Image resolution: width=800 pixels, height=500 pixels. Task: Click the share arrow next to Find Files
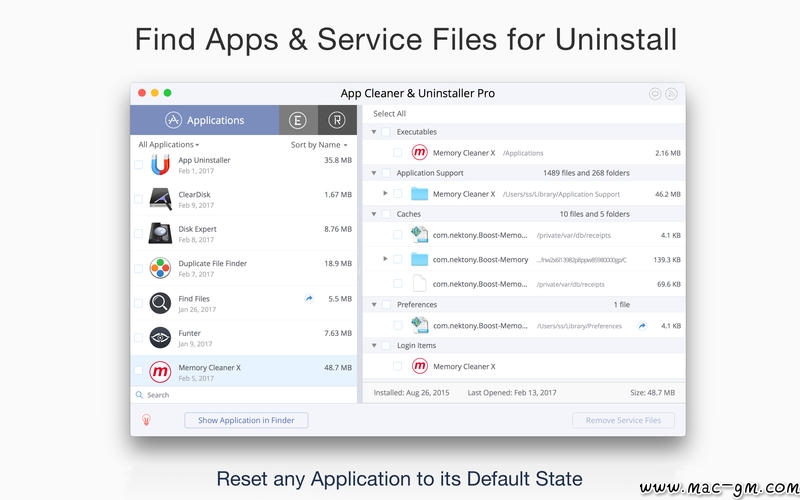point(309,298)
